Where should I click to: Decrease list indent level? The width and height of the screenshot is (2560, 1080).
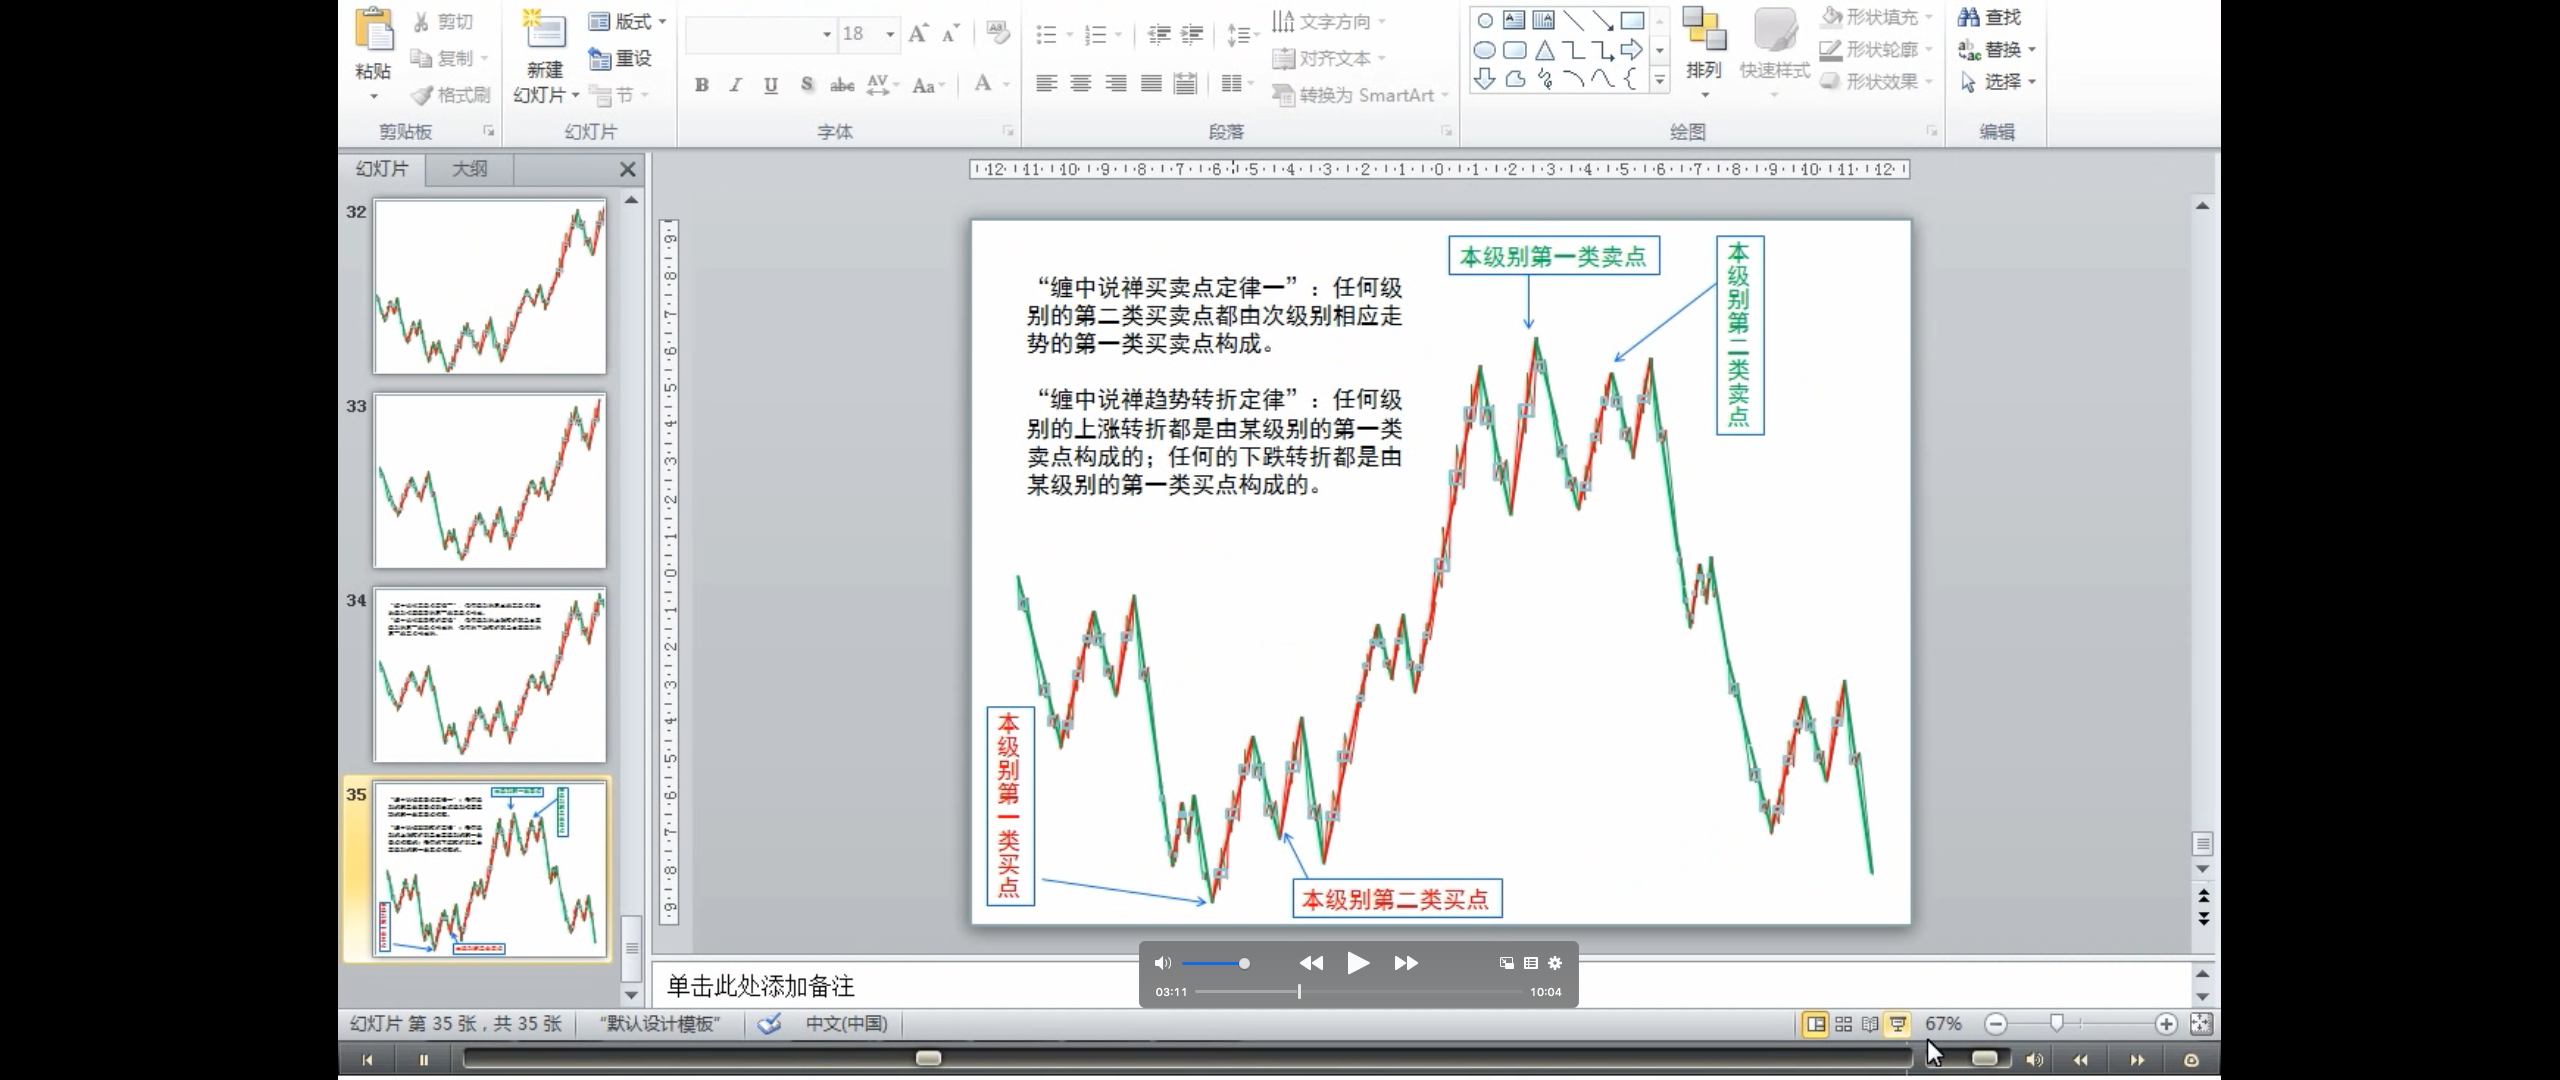[x=1158, y=35]
